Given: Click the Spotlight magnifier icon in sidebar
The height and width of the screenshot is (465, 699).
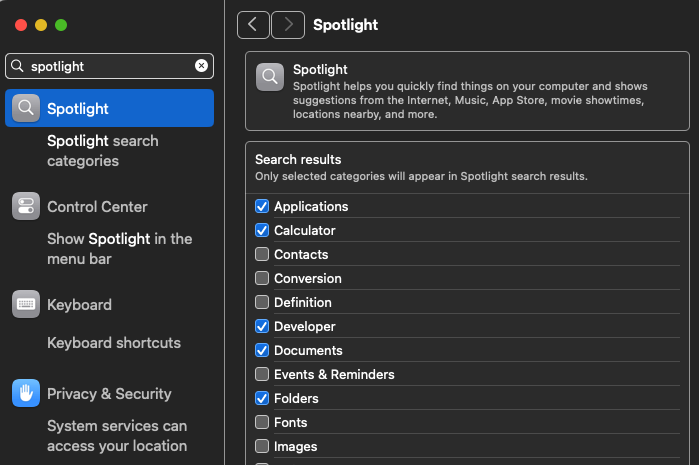Looking at the screenshot, I should pos(26,108).
